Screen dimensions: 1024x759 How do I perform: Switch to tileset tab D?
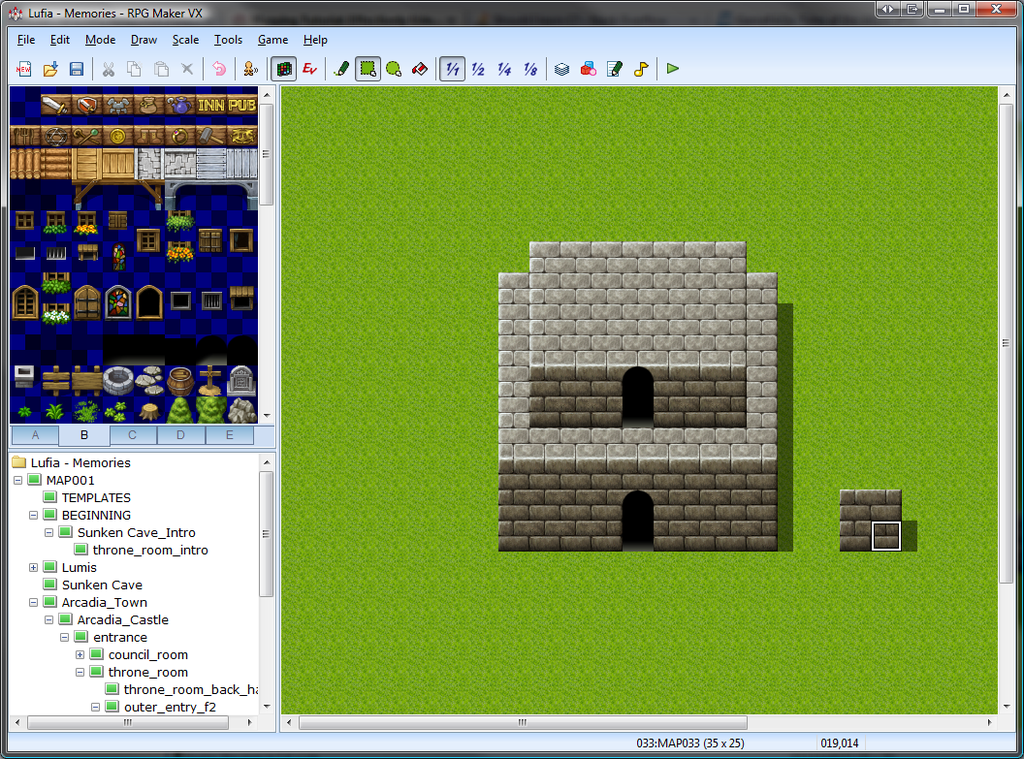[x=181, y=435]
